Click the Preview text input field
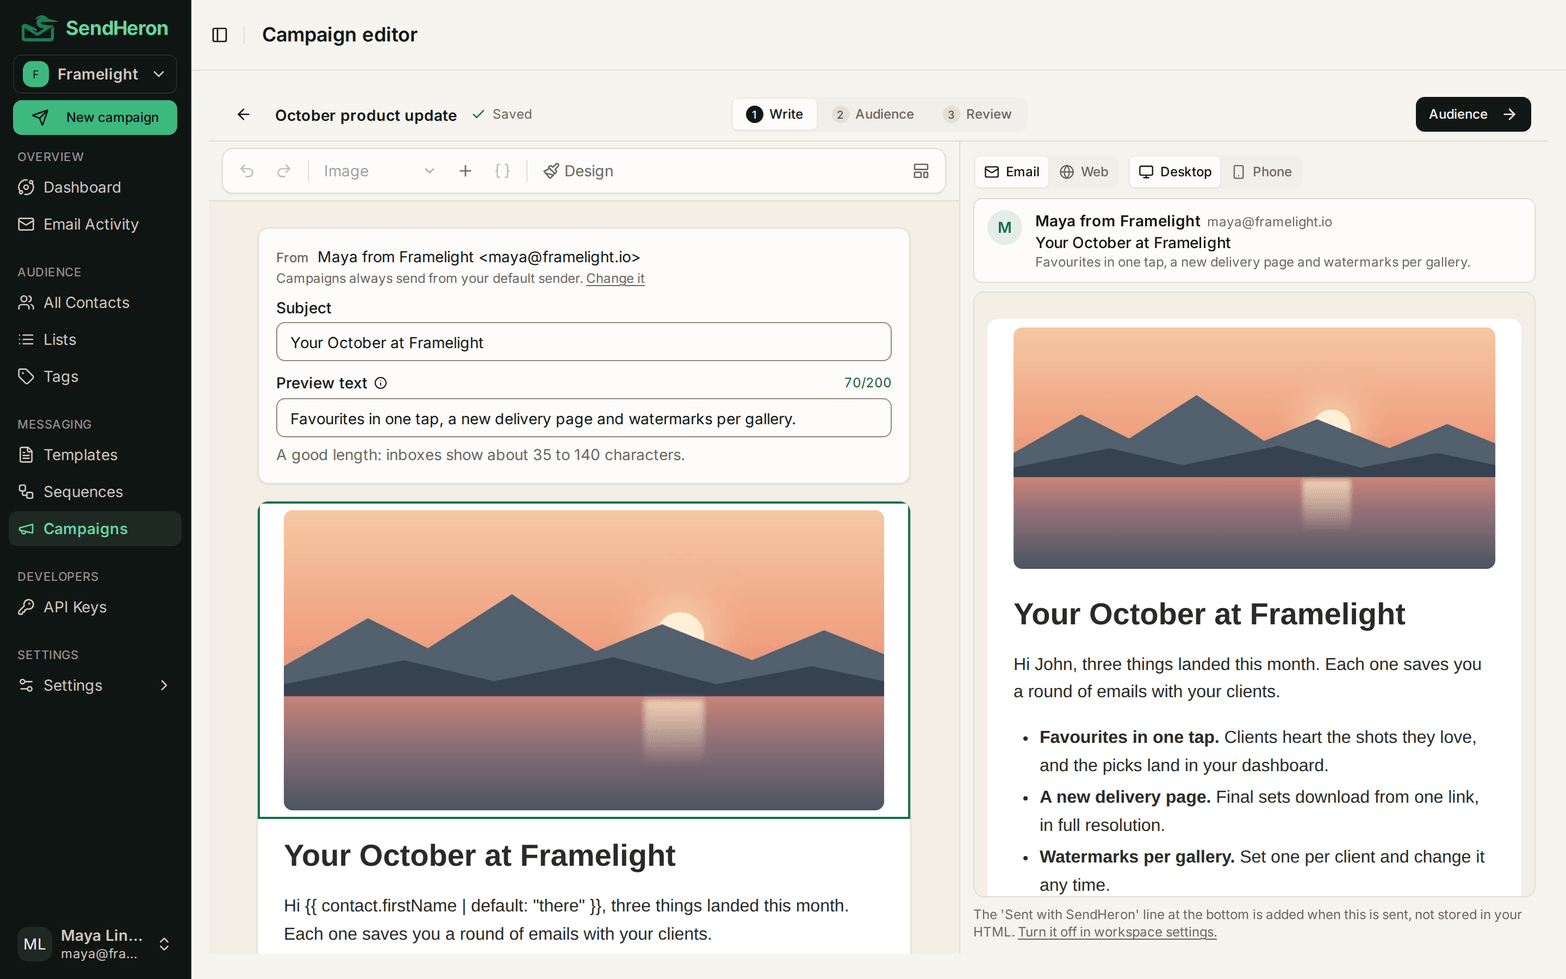Image resolution: width=1566 pixels, height=979 pixels. (584, 418)
